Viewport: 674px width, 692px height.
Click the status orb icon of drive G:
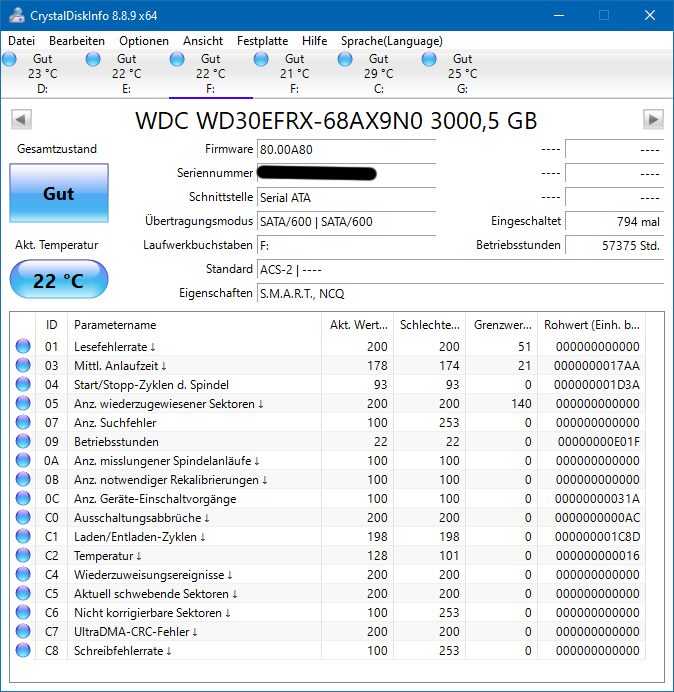(429, 59)
